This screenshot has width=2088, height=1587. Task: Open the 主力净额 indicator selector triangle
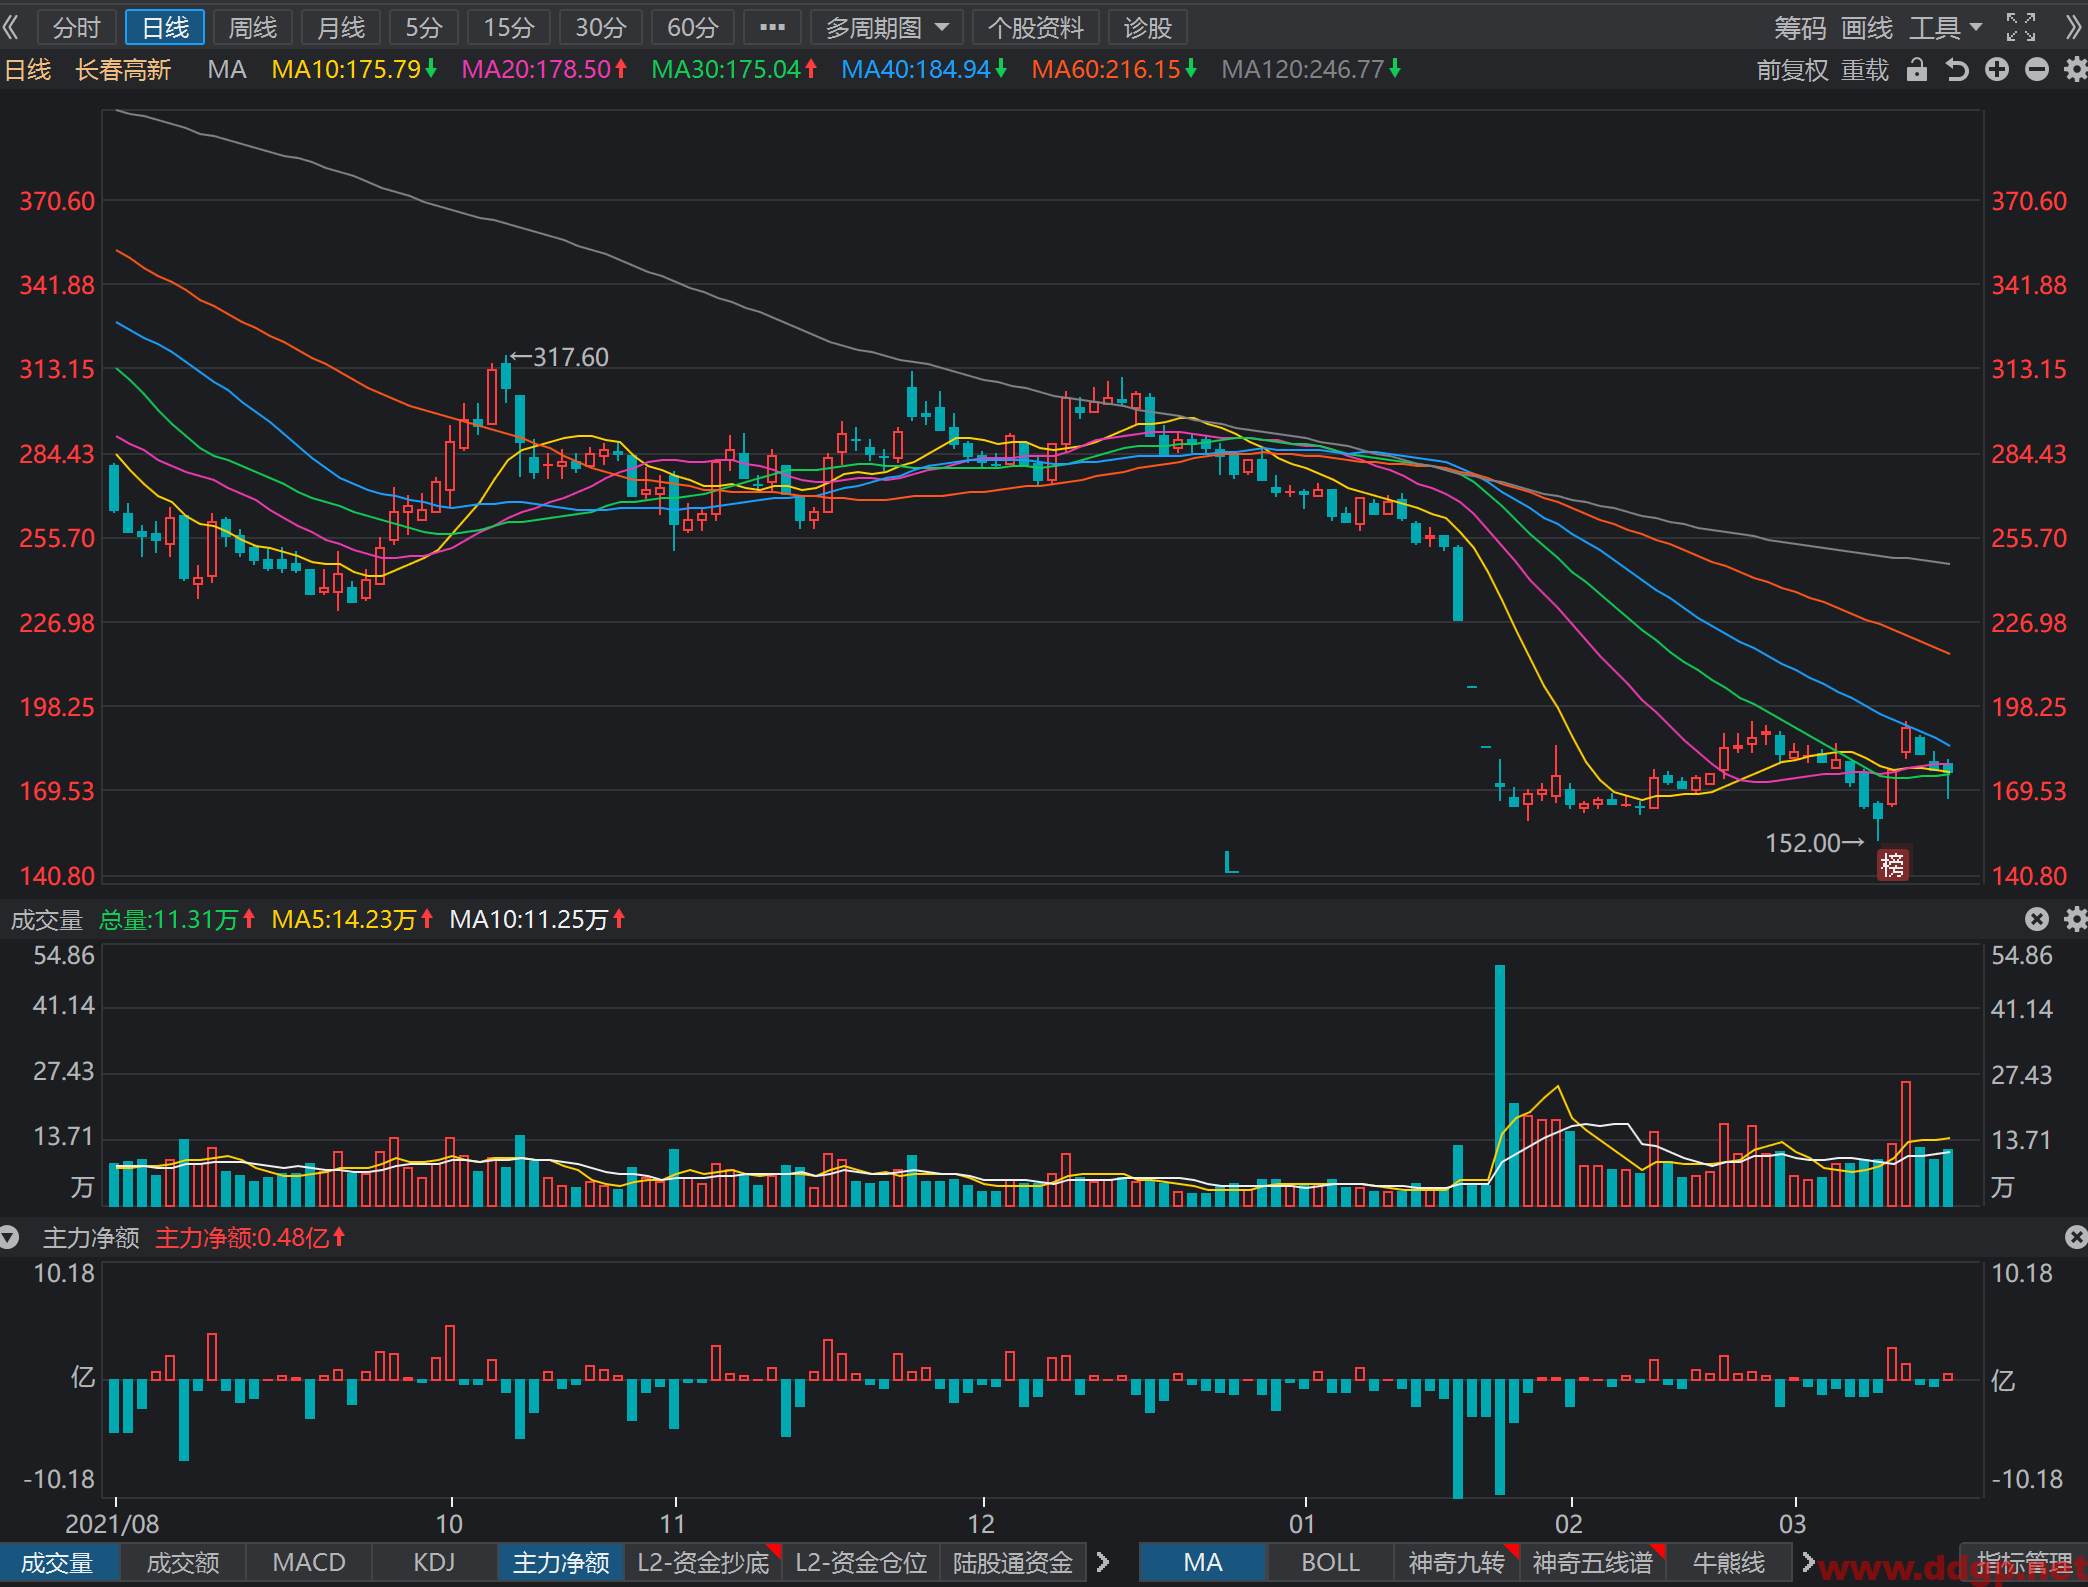10,1238
